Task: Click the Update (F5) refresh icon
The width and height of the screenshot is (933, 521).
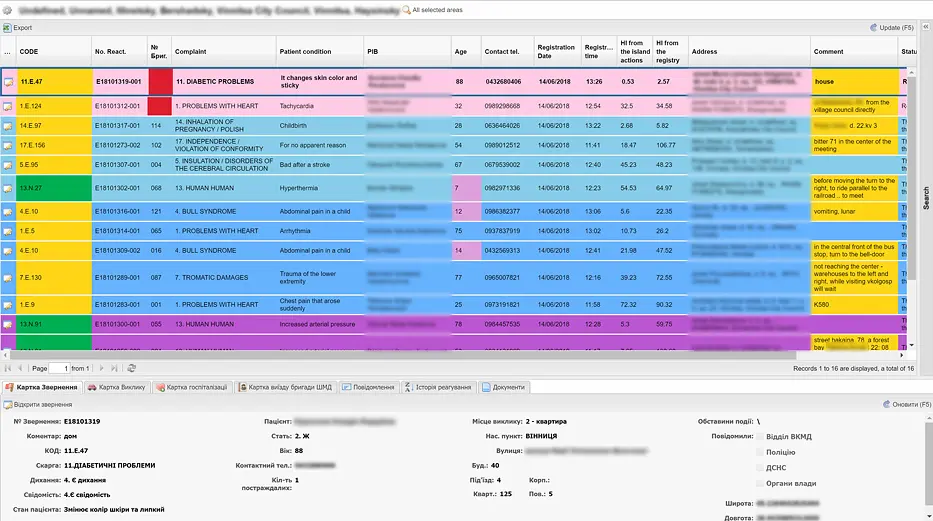Action: point(873,28)
